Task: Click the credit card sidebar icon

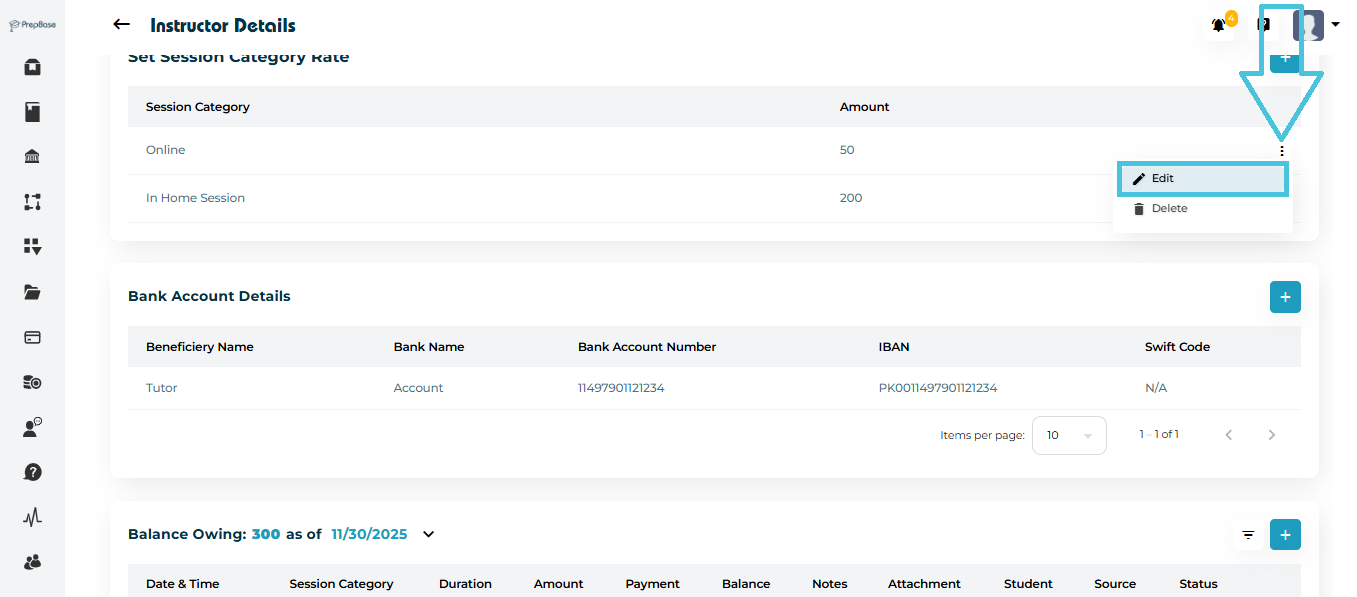Action: click(x=32, y=337)
